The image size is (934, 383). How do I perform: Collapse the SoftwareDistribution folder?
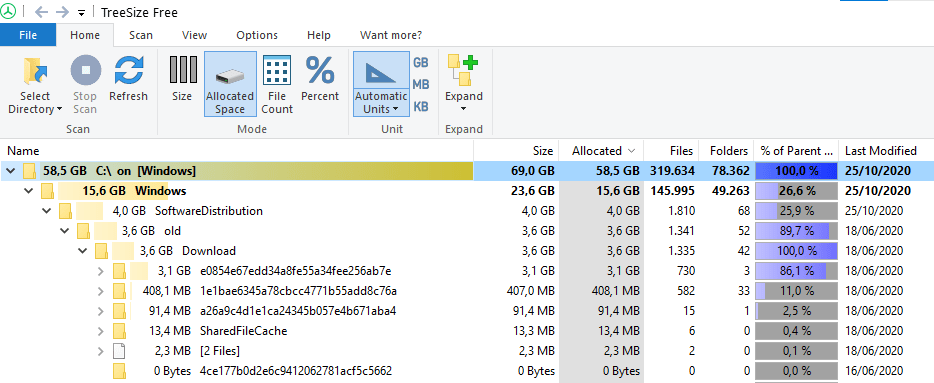(46, 211)
